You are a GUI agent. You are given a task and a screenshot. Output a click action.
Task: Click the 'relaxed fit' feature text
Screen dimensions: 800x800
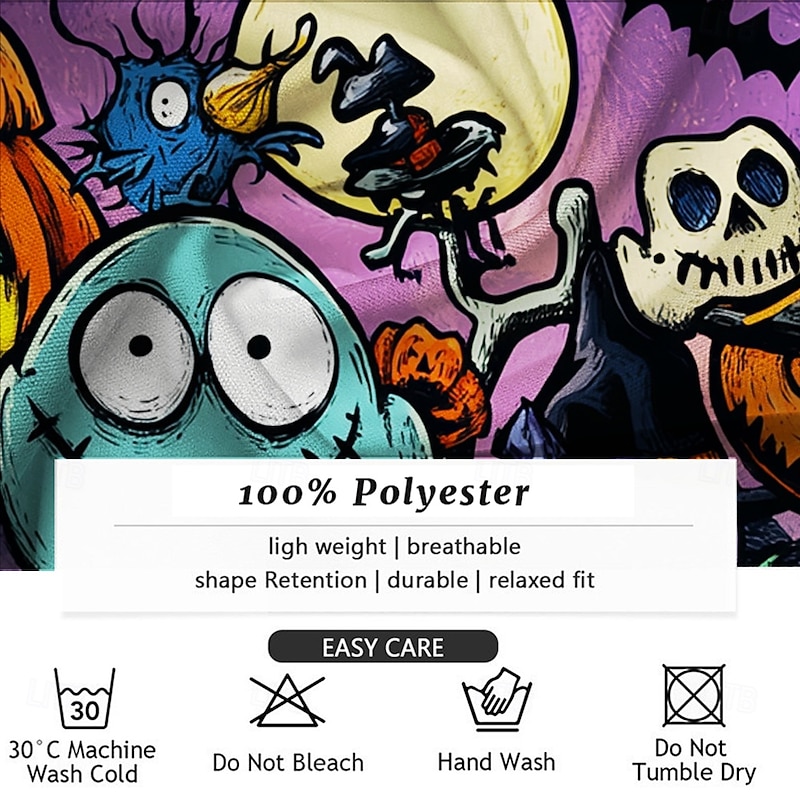(542, 580)
